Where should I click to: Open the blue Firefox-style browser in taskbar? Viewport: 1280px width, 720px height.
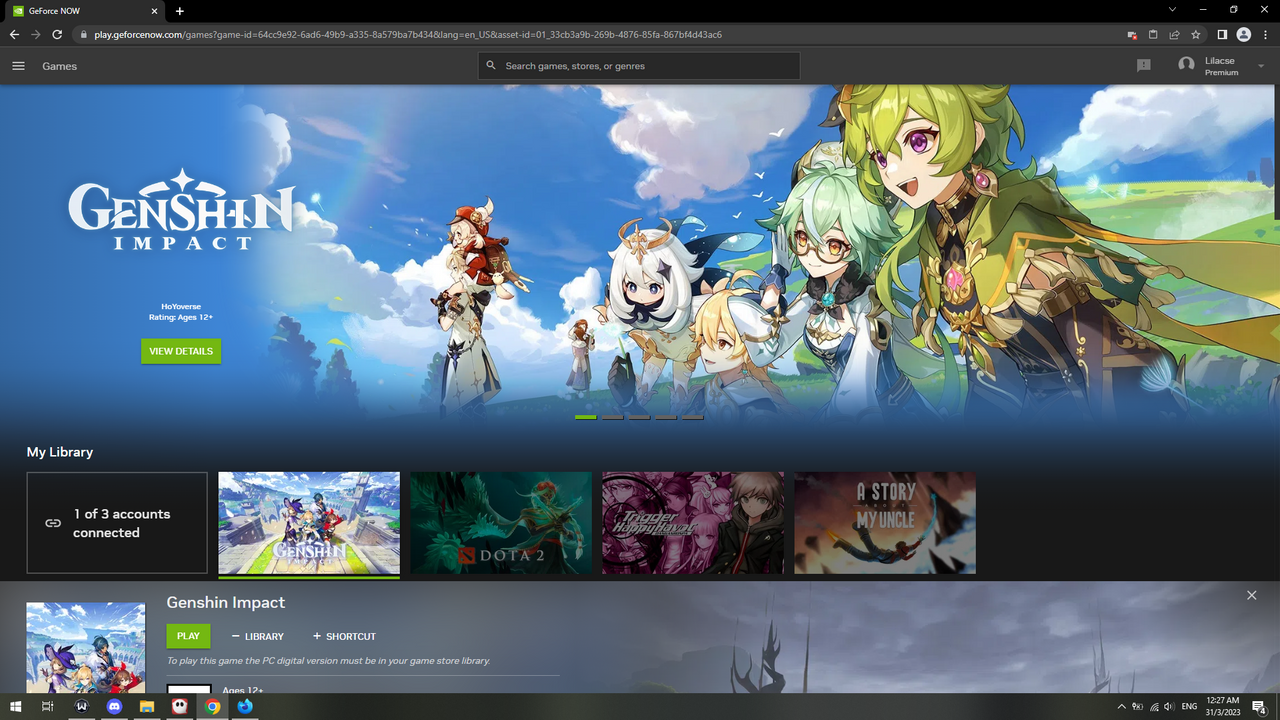[245, 706]
